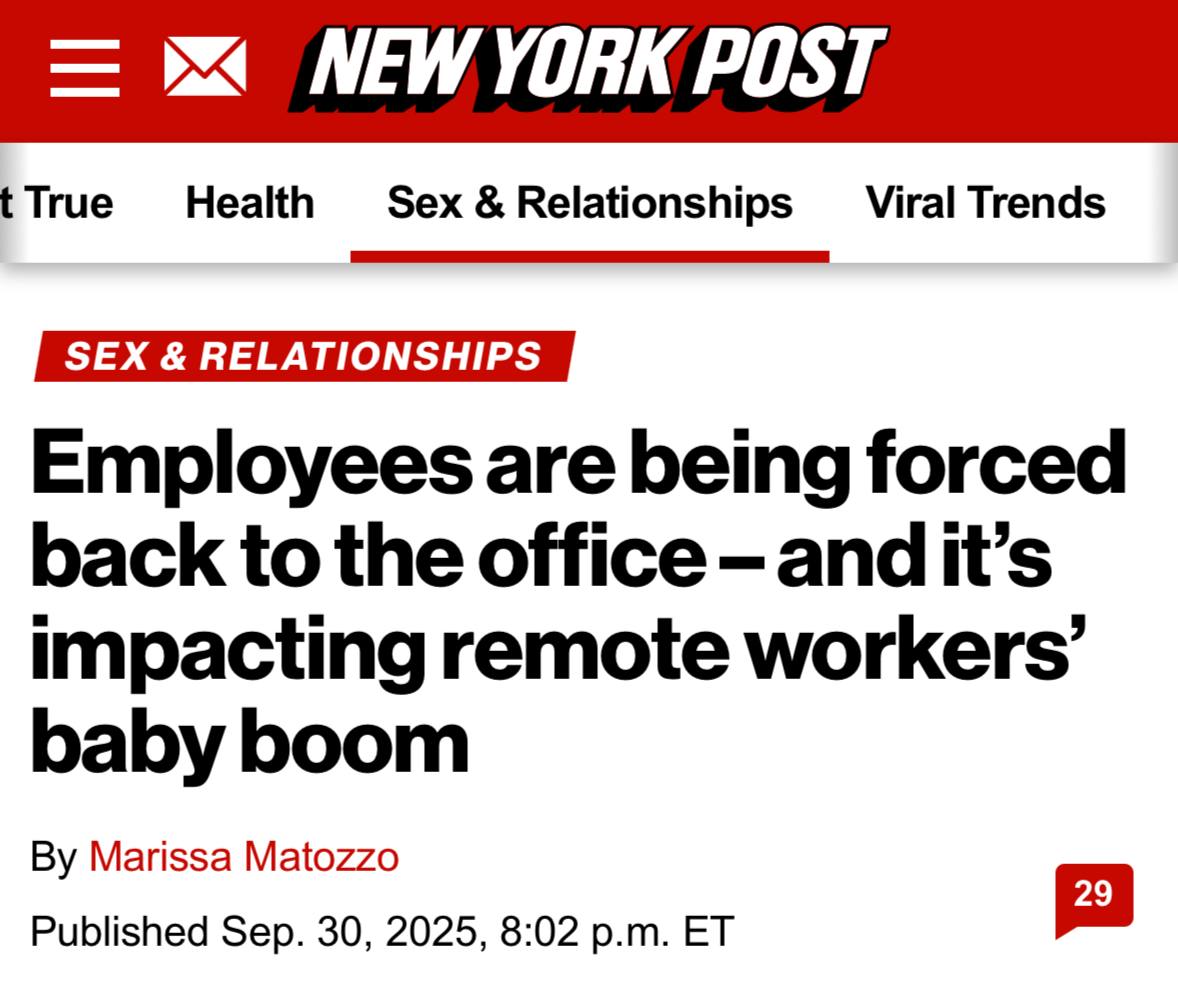
Task: Click the empty red header area right of the logo
Action: click(1030, 70)
